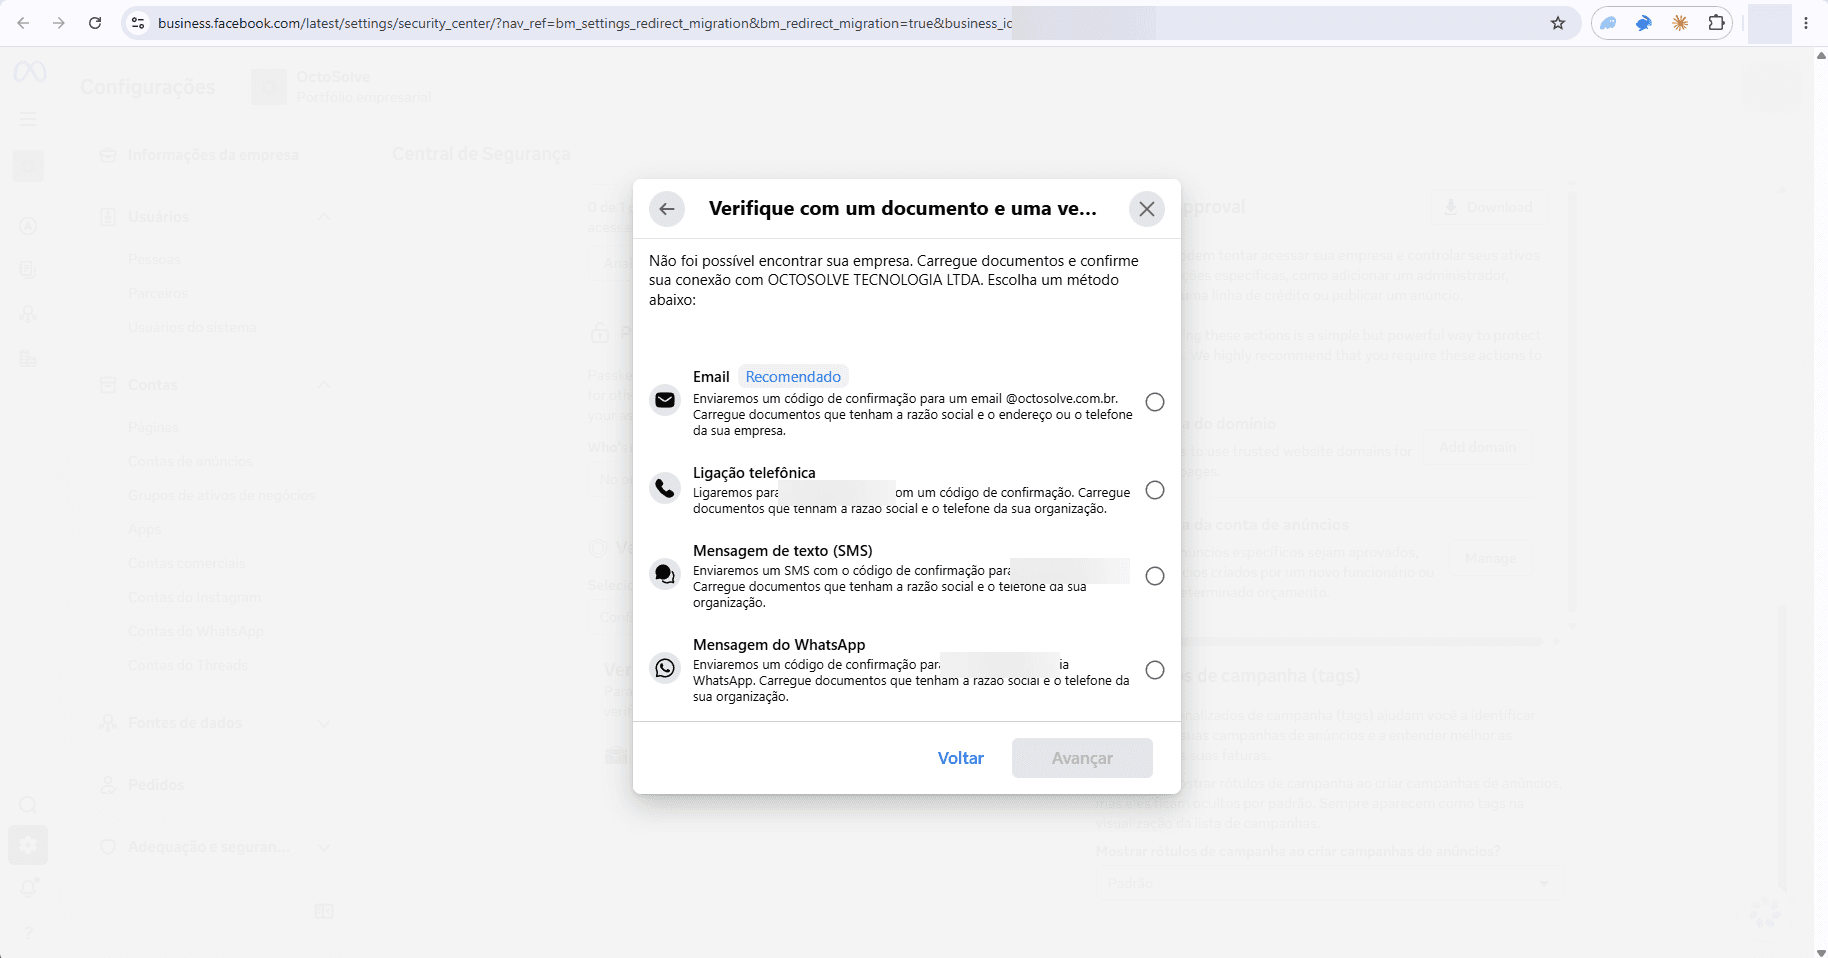Image resolution: width=1828 pixels, height=958 pixels.
Task: Click the orange sunburst extension icon
Action: (x=1680, y=23)
